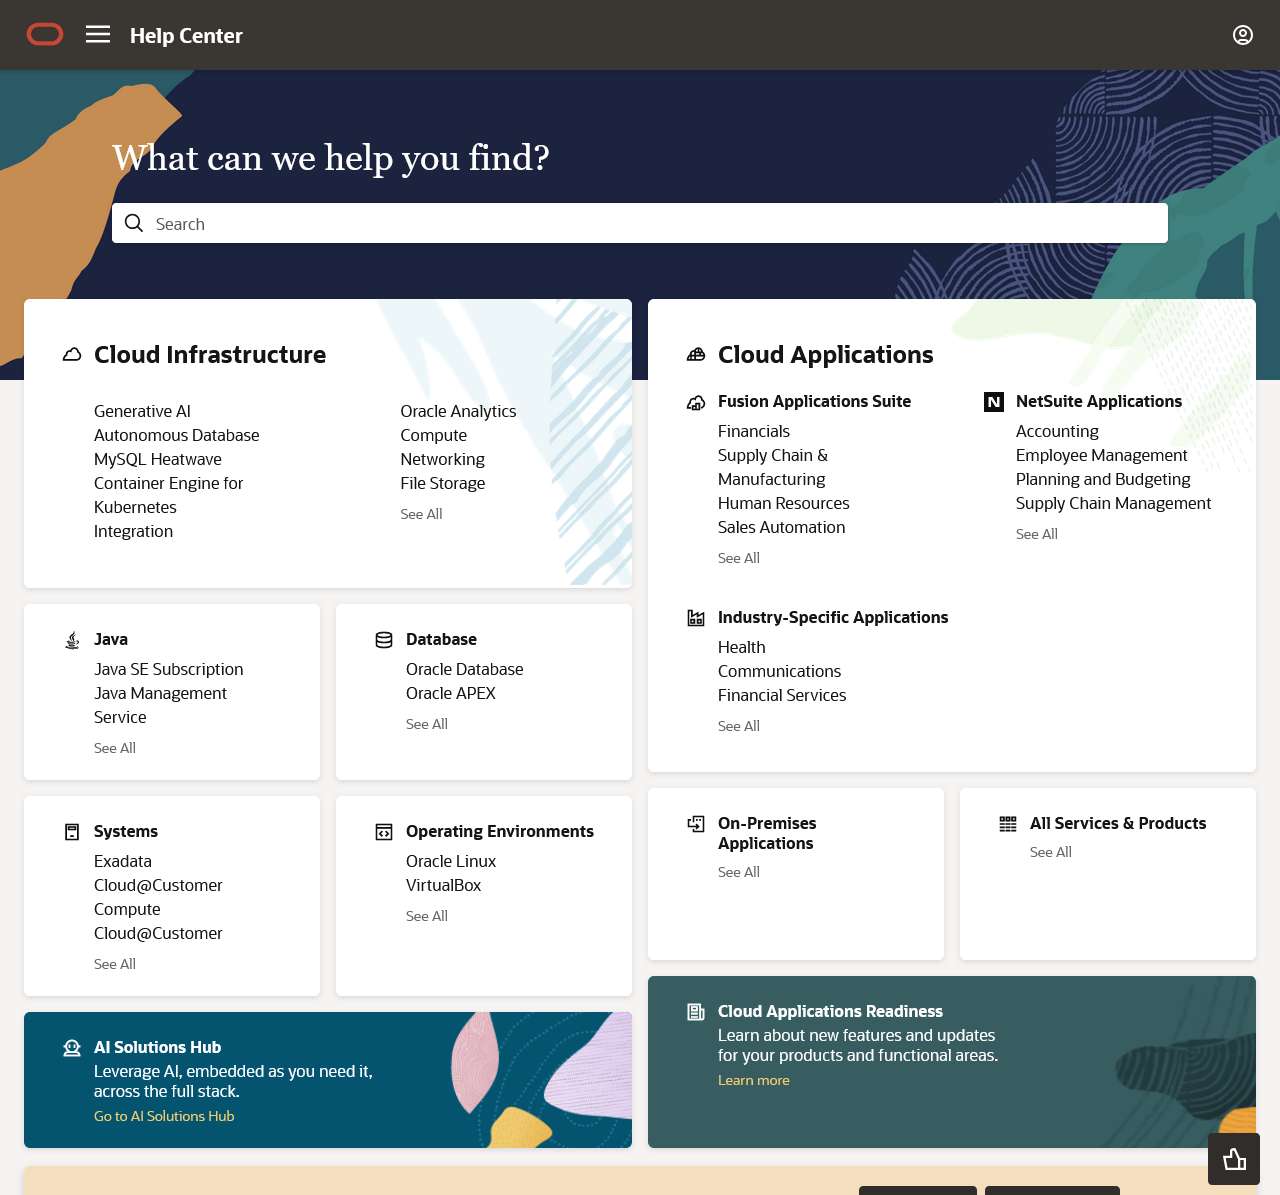Open the Fusion Applications Suite heading

814,401
